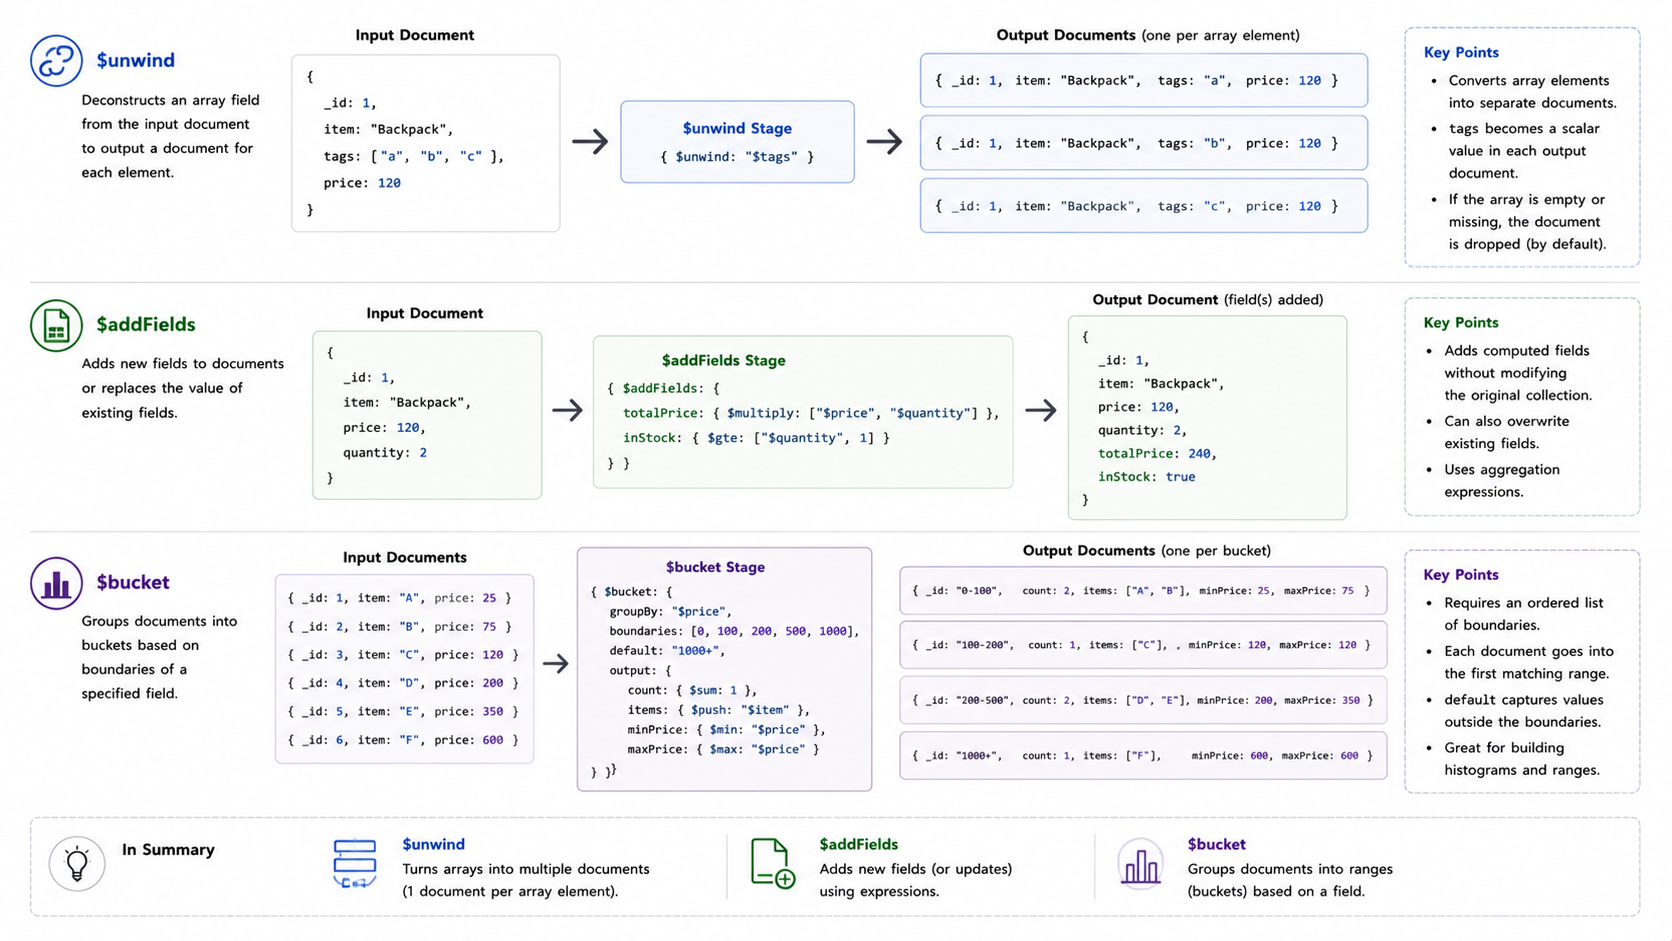Click the inStock $gte expression line
The width and height of the screenshot is (1672, 941).
click(756, 438)
